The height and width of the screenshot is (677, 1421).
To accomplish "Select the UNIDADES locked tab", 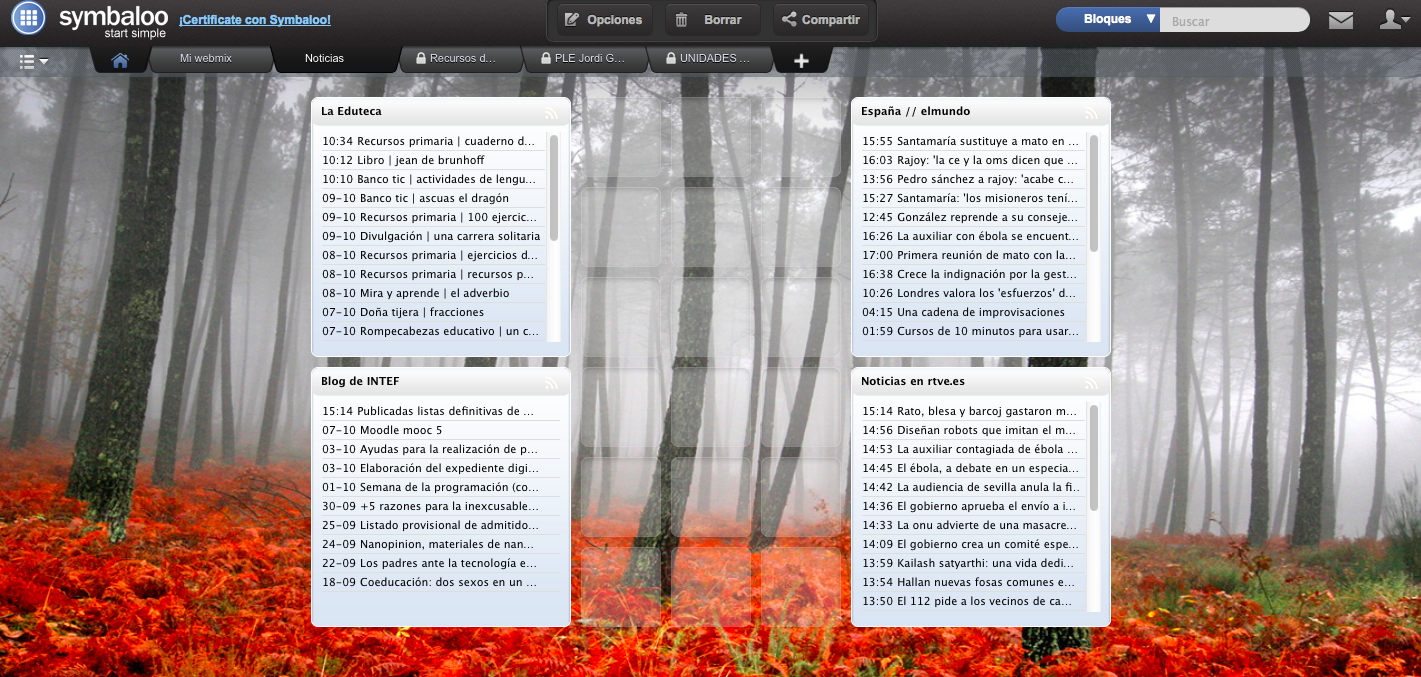I will pyautogui.click(x=708, y=59).
